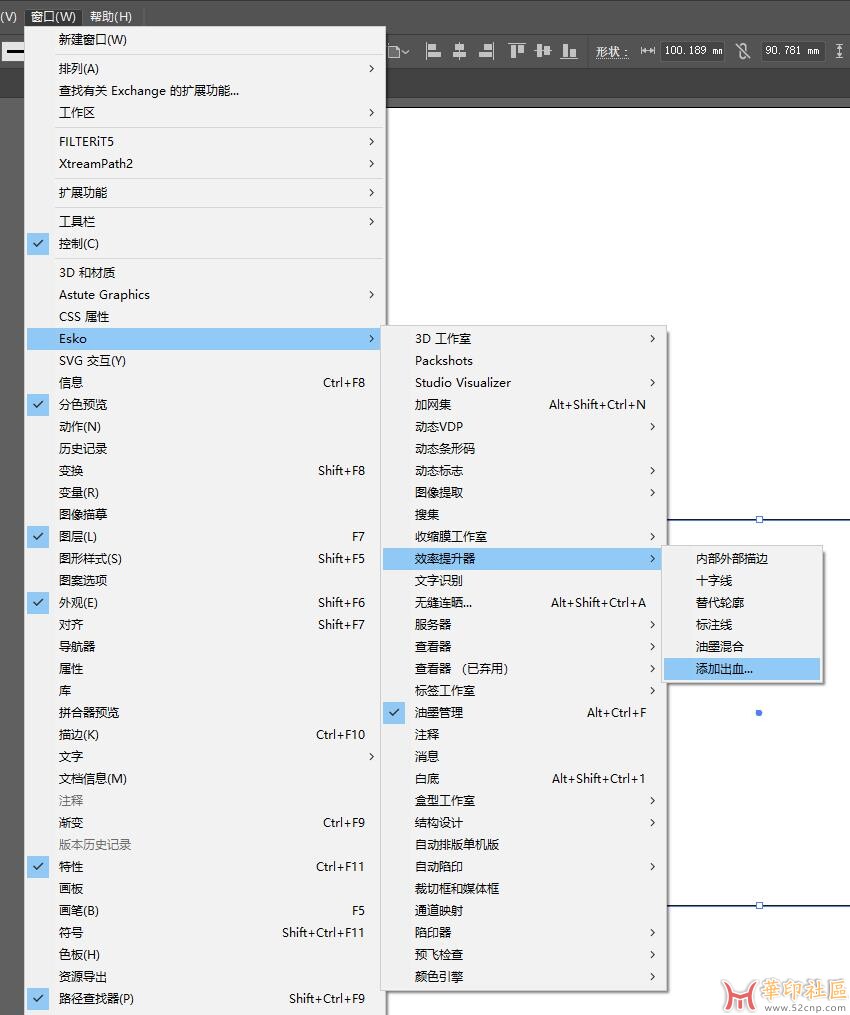Image resolution: width=850 pixels, height=1015 pixels.
Task: Open the 帮助(H) menu
Action: coord(111,16)
